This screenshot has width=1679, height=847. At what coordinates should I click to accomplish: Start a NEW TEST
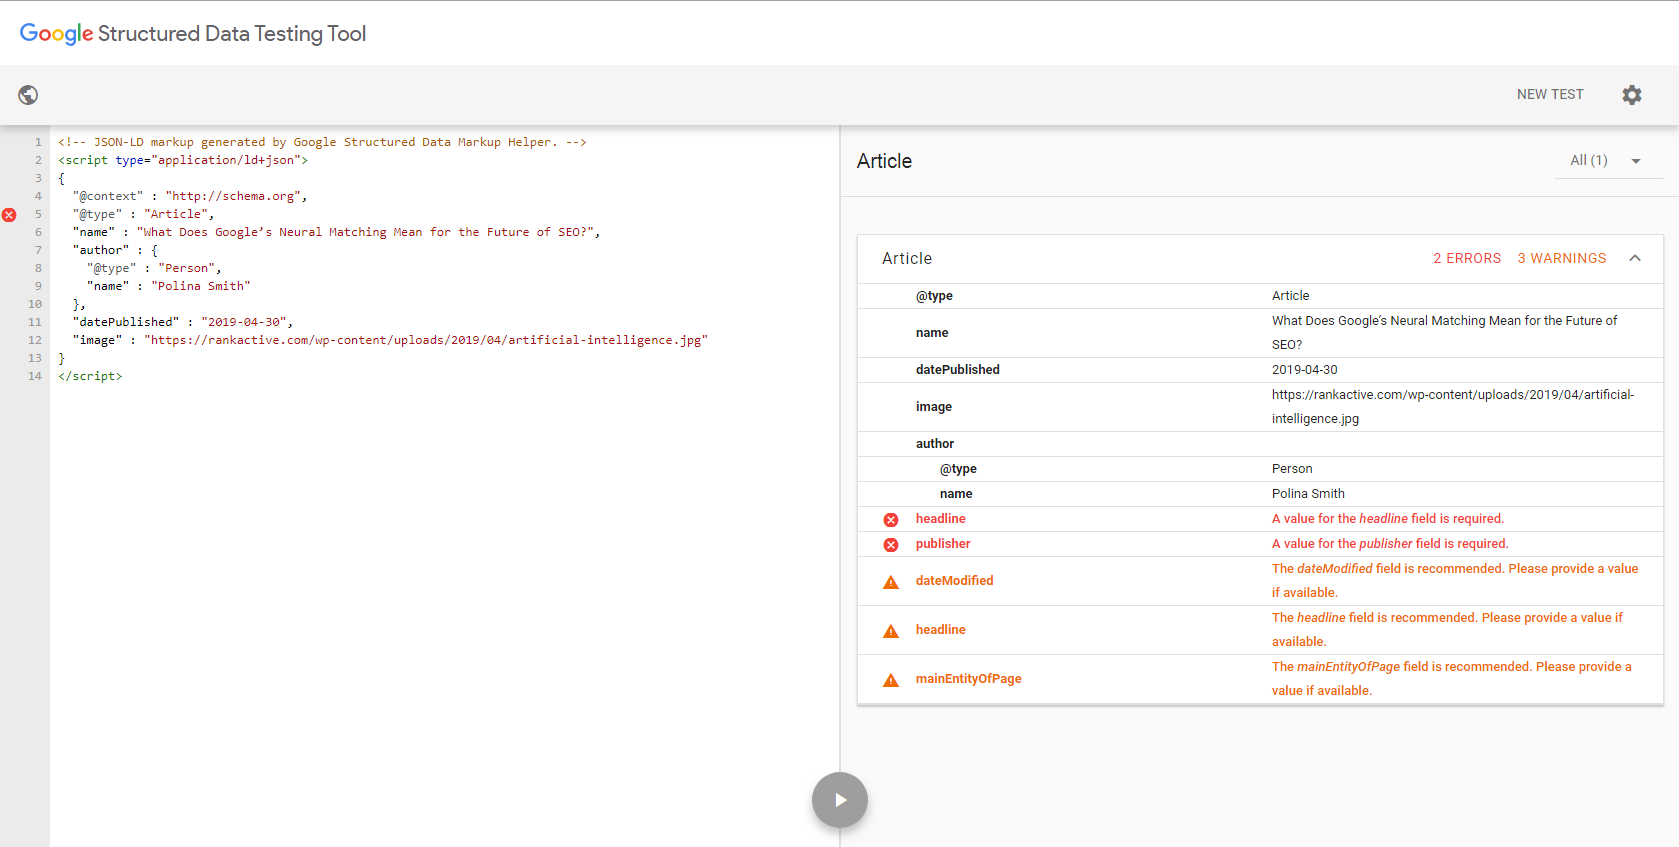click(1550, 94)
